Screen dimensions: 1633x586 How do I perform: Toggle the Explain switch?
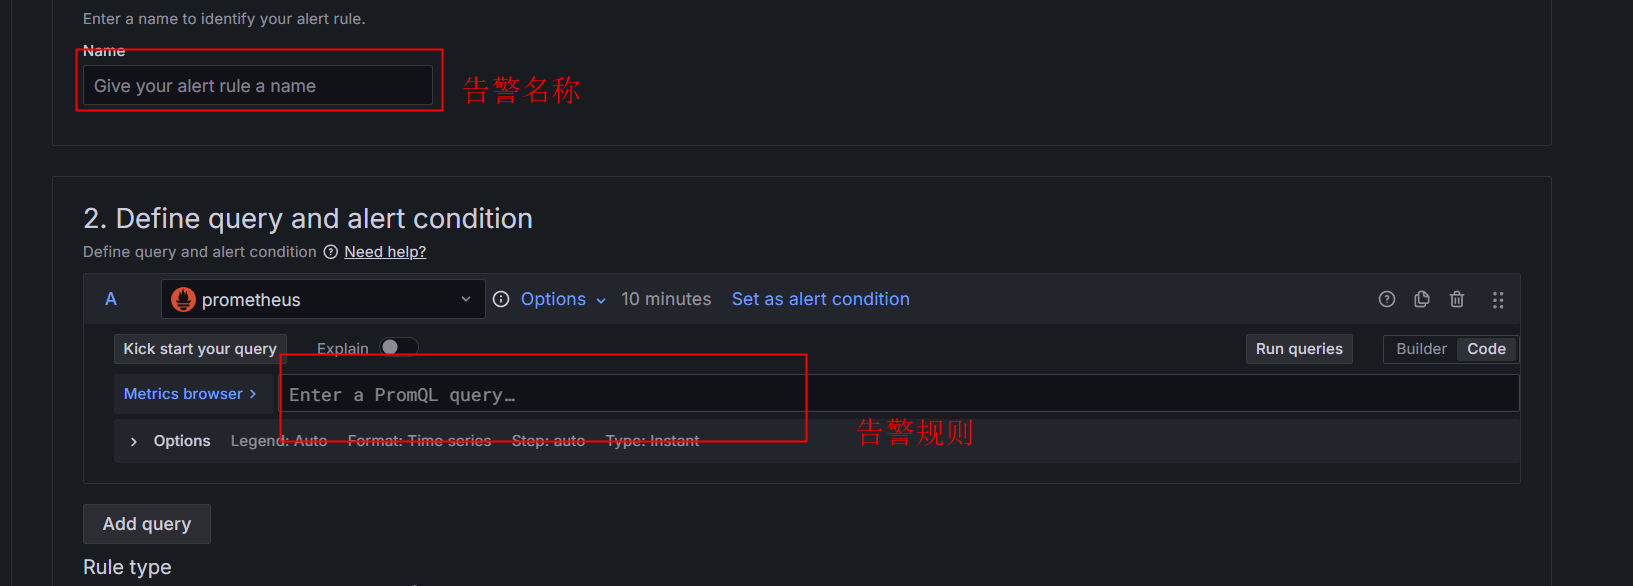(x=399, y=346)
